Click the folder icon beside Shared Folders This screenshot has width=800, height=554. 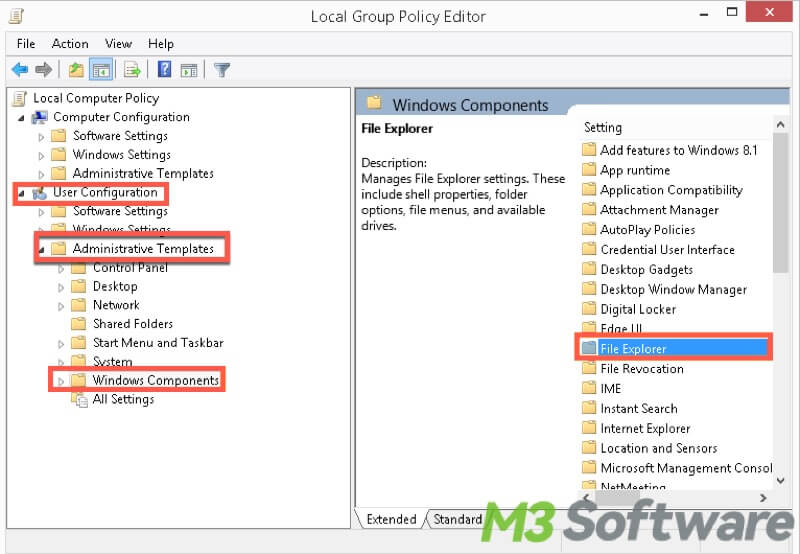[79, 323]
